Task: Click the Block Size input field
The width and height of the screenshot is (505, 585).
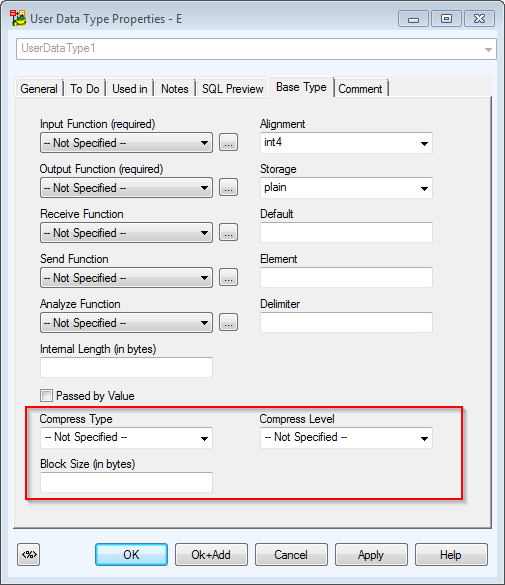Action: [126, 482]
